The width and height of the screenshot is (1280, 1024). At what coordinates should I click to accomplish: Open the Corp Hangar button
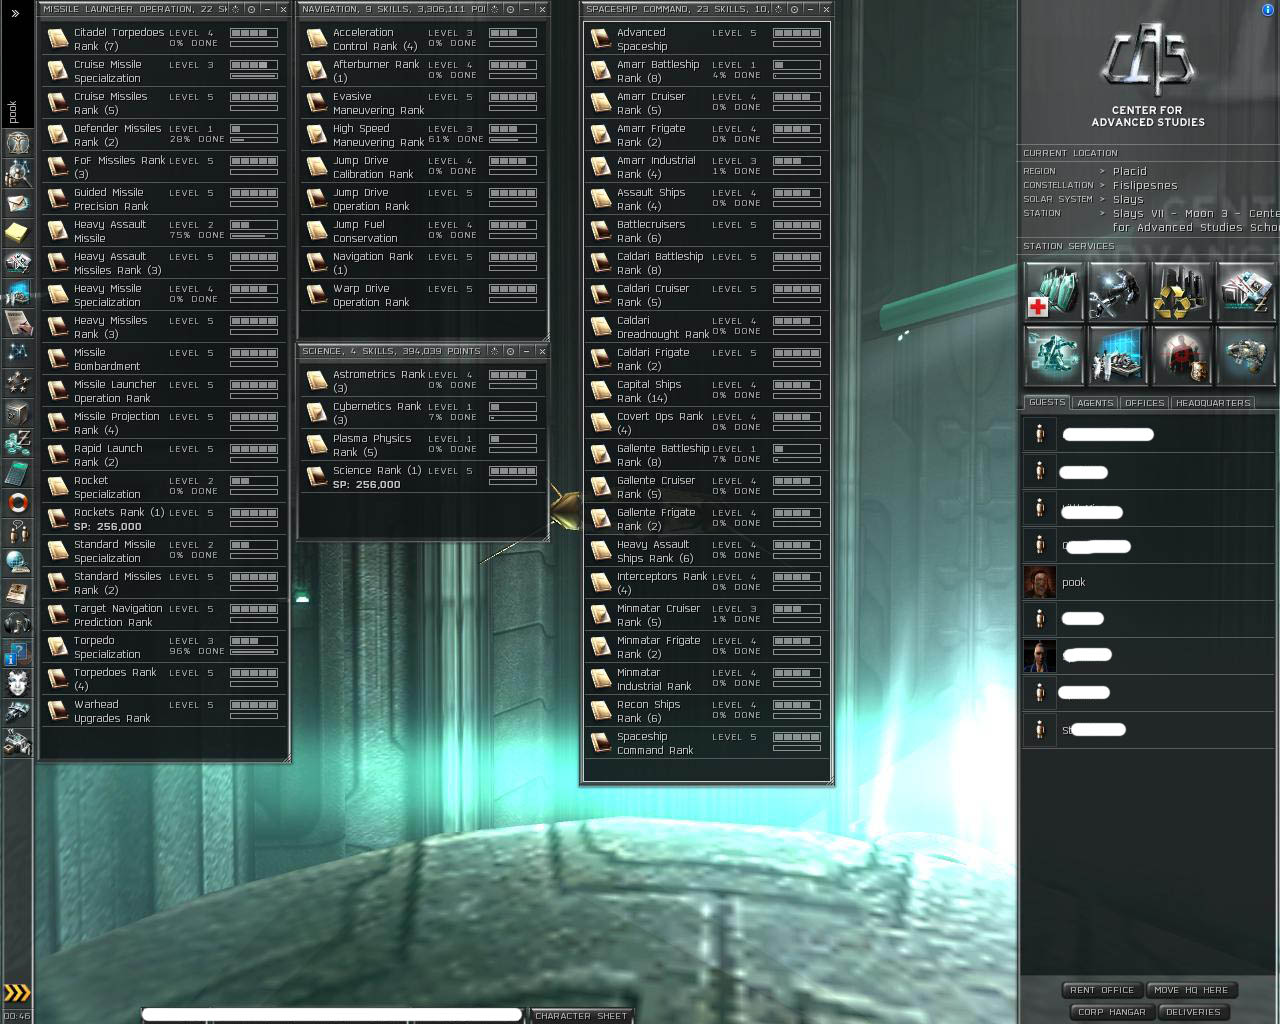pyautogui.click(x=1111, y=1012)
